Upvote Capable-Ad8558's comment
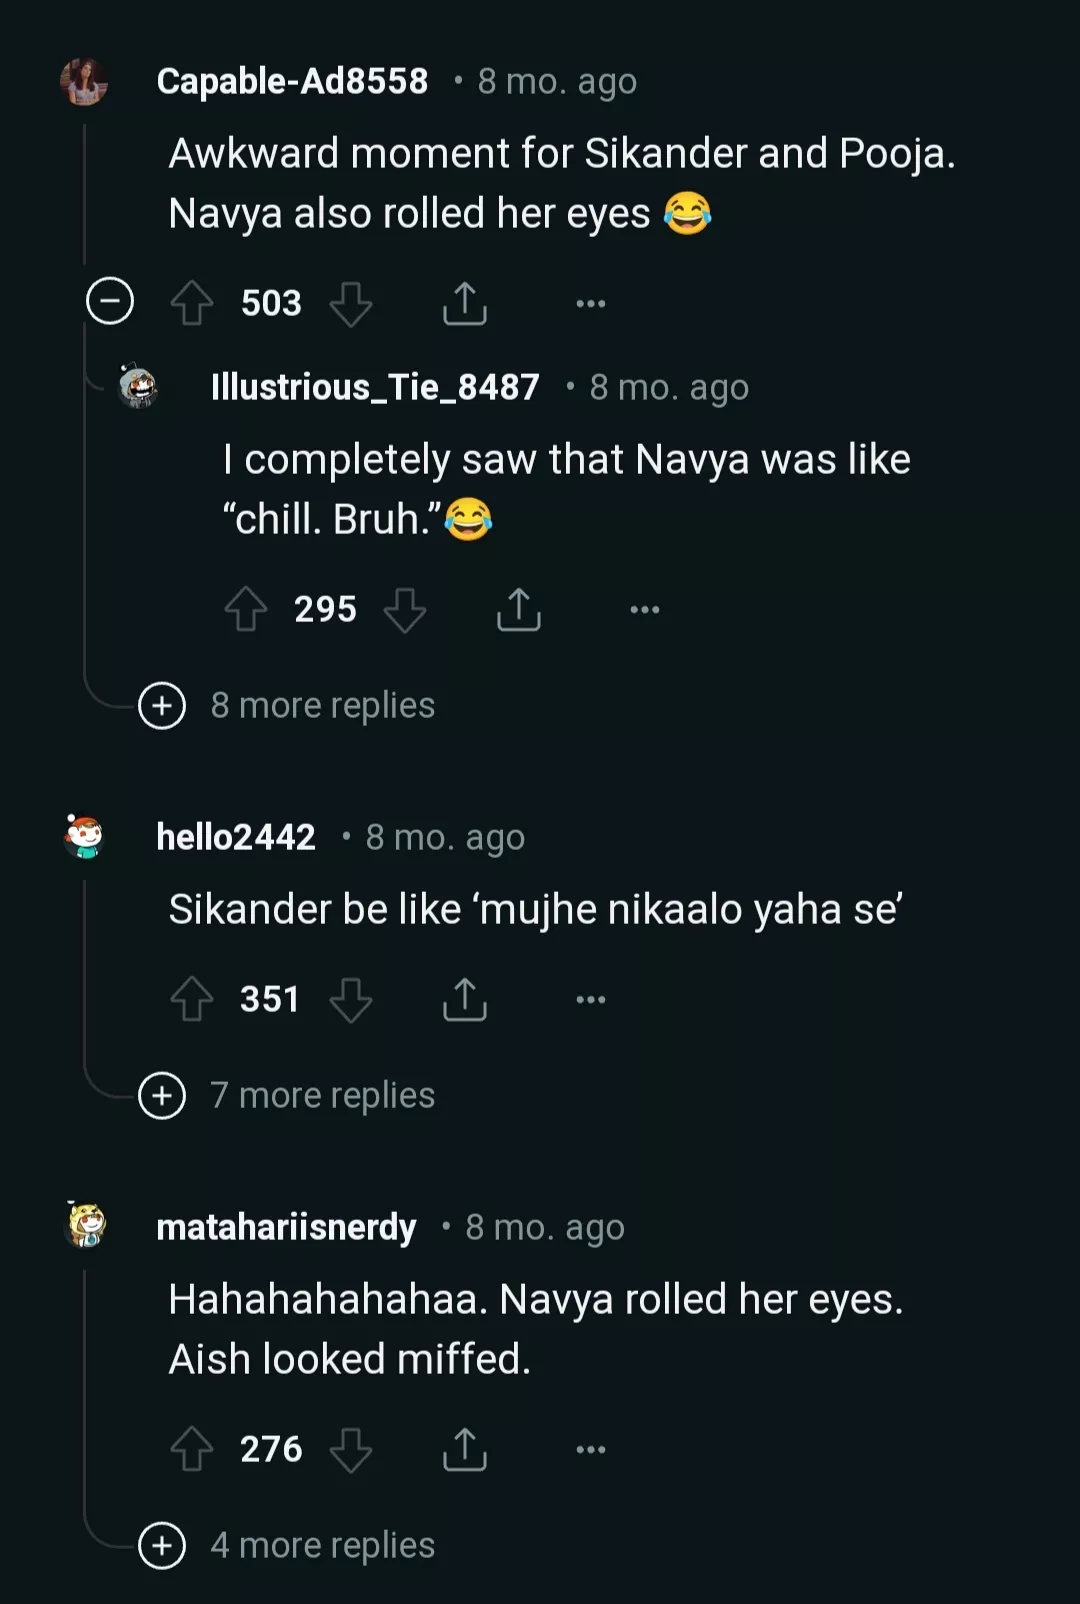The image size is (1080, 1604). coord(191,303)
